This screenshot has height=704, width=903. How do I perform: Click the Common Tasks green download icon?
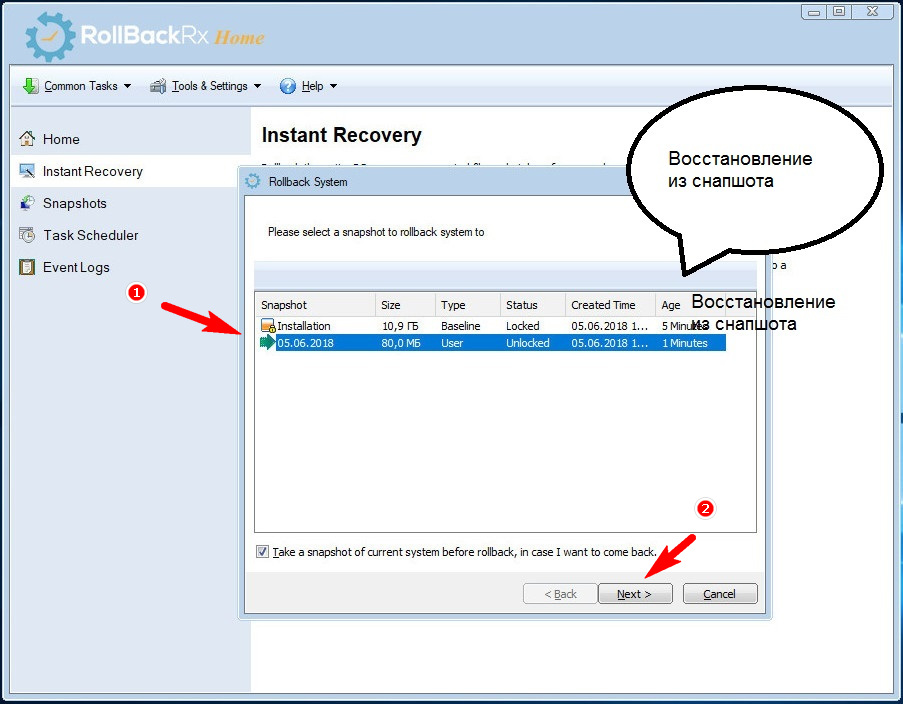(x=31, y=86)
